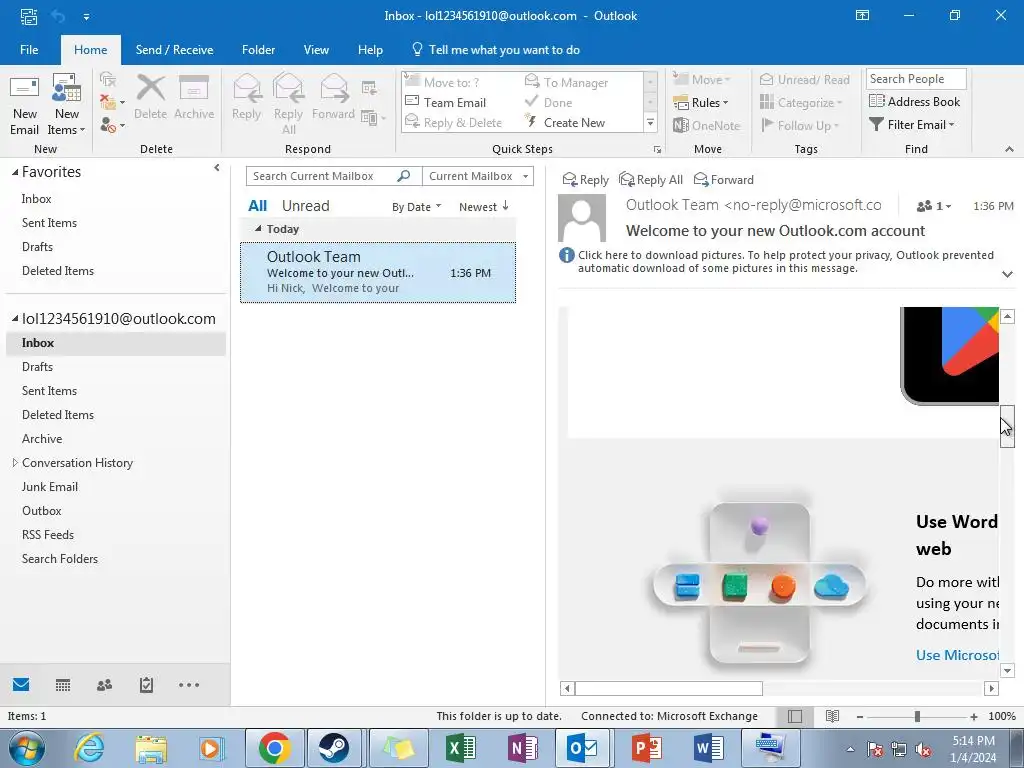Open Mail view in navigation bar
Viewport: 1024px width, 768px height.
[x=21, y=684]
